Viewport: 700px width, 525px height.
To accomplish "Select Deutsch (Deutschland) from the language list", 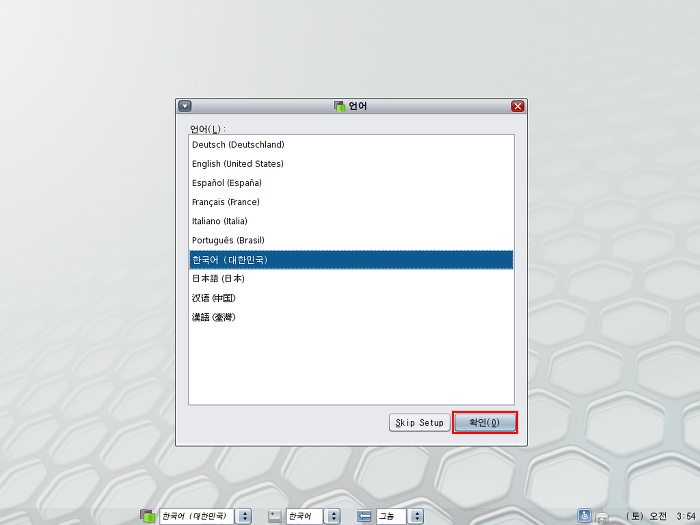I will [x=351, y=145].
